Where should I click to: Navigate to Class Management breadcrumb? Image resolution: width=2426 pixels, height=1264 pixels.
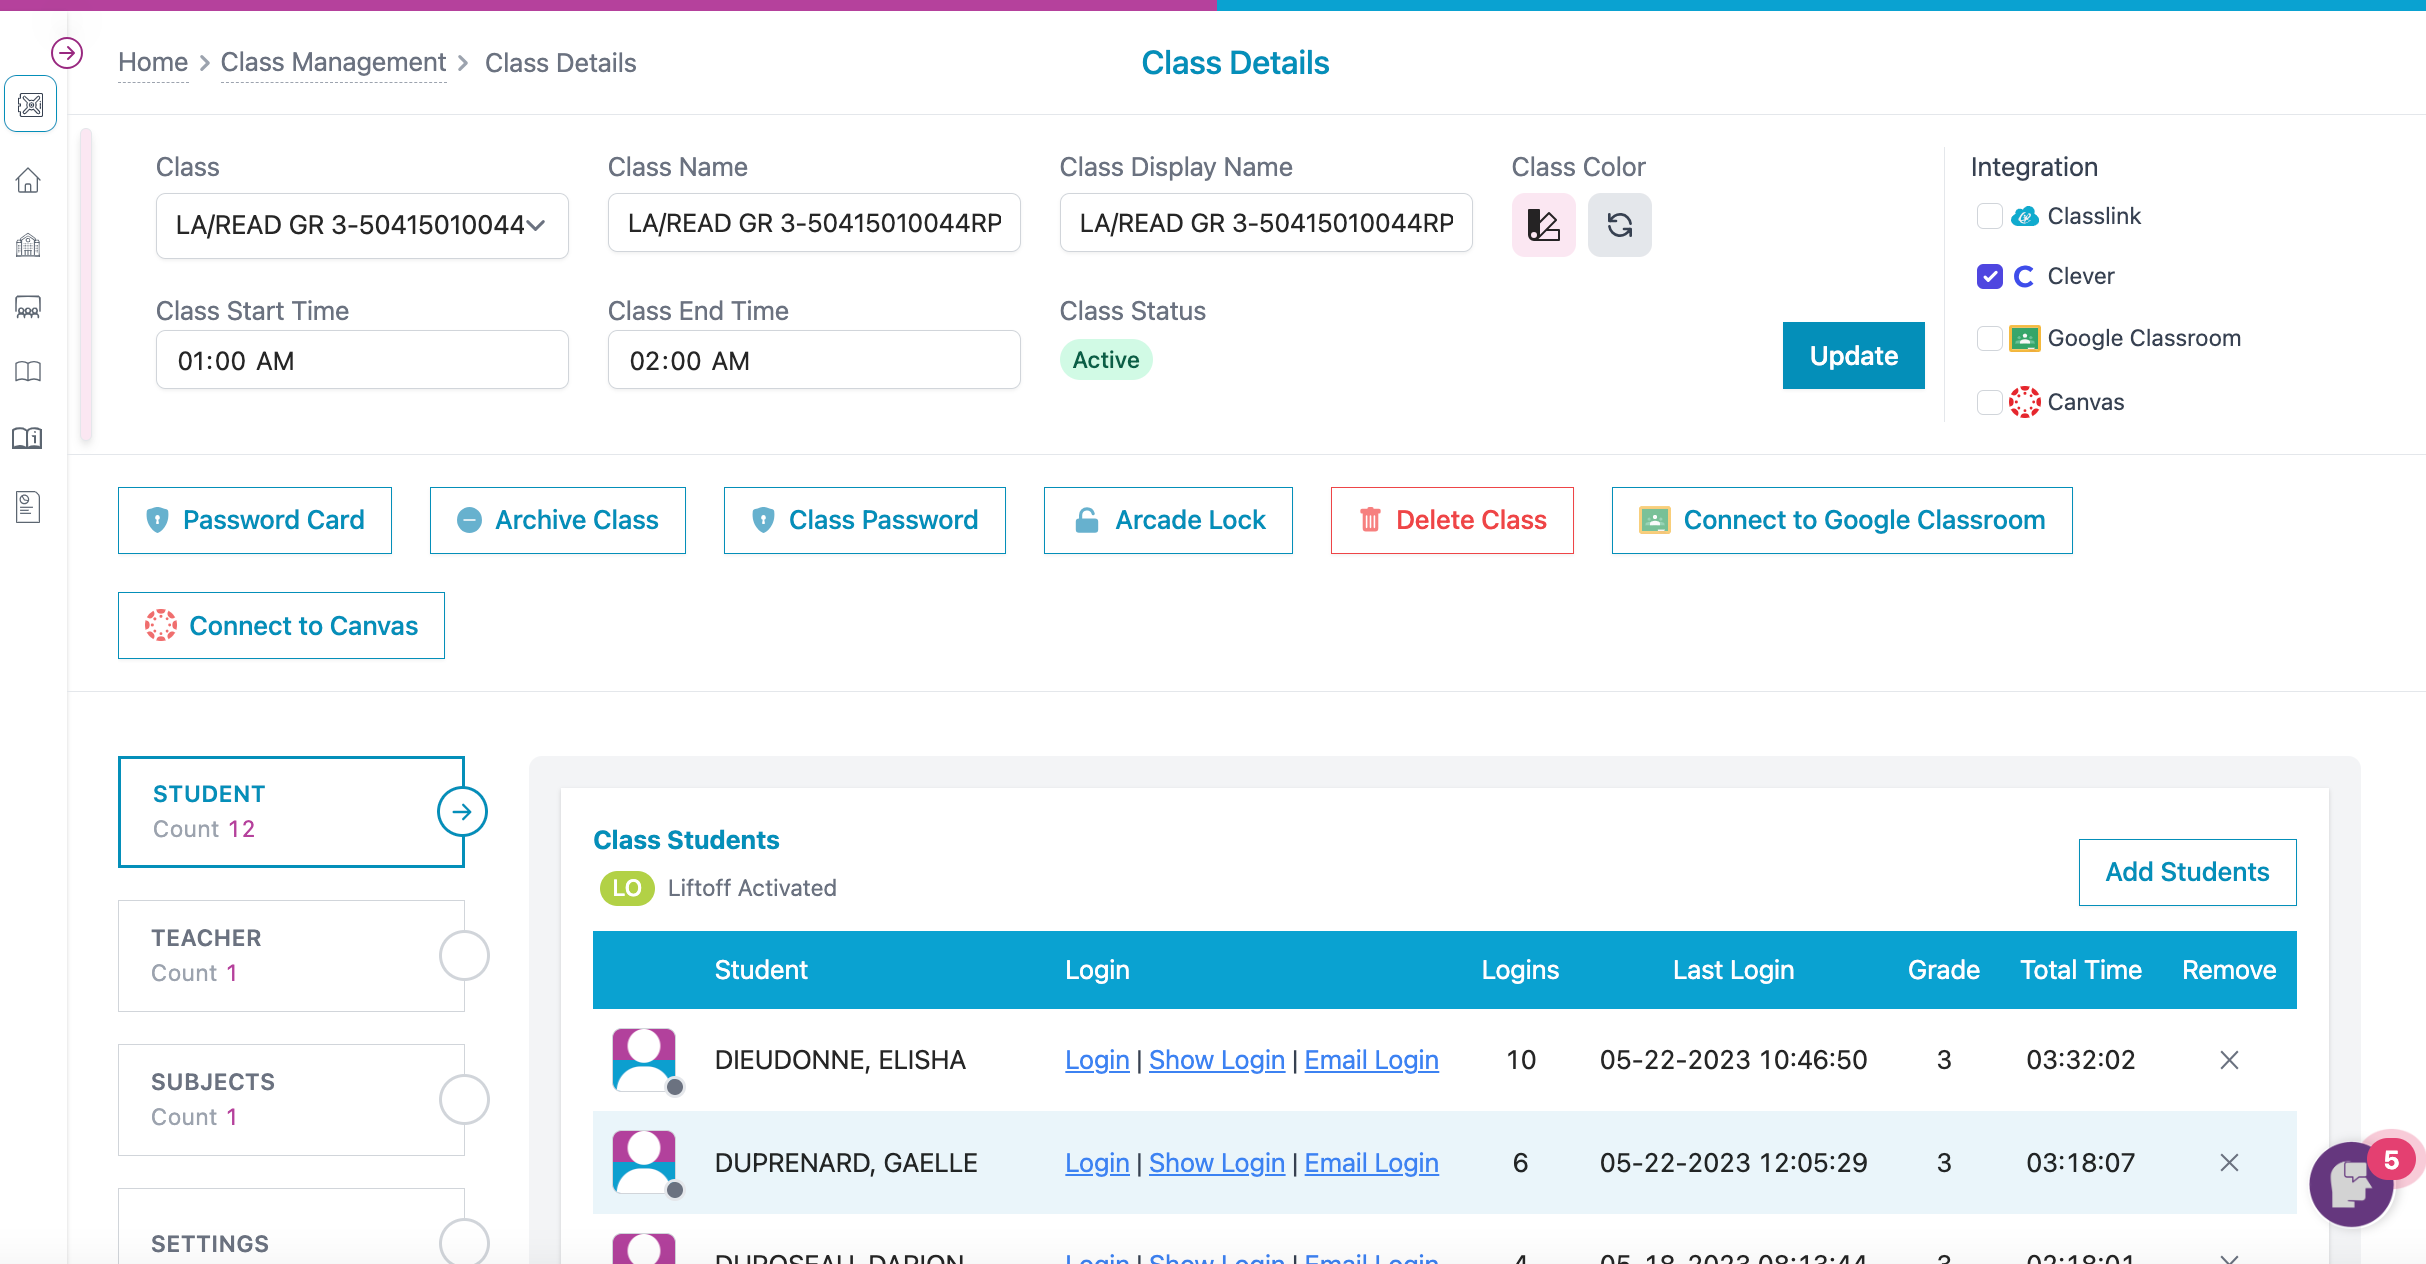(333, 63)
